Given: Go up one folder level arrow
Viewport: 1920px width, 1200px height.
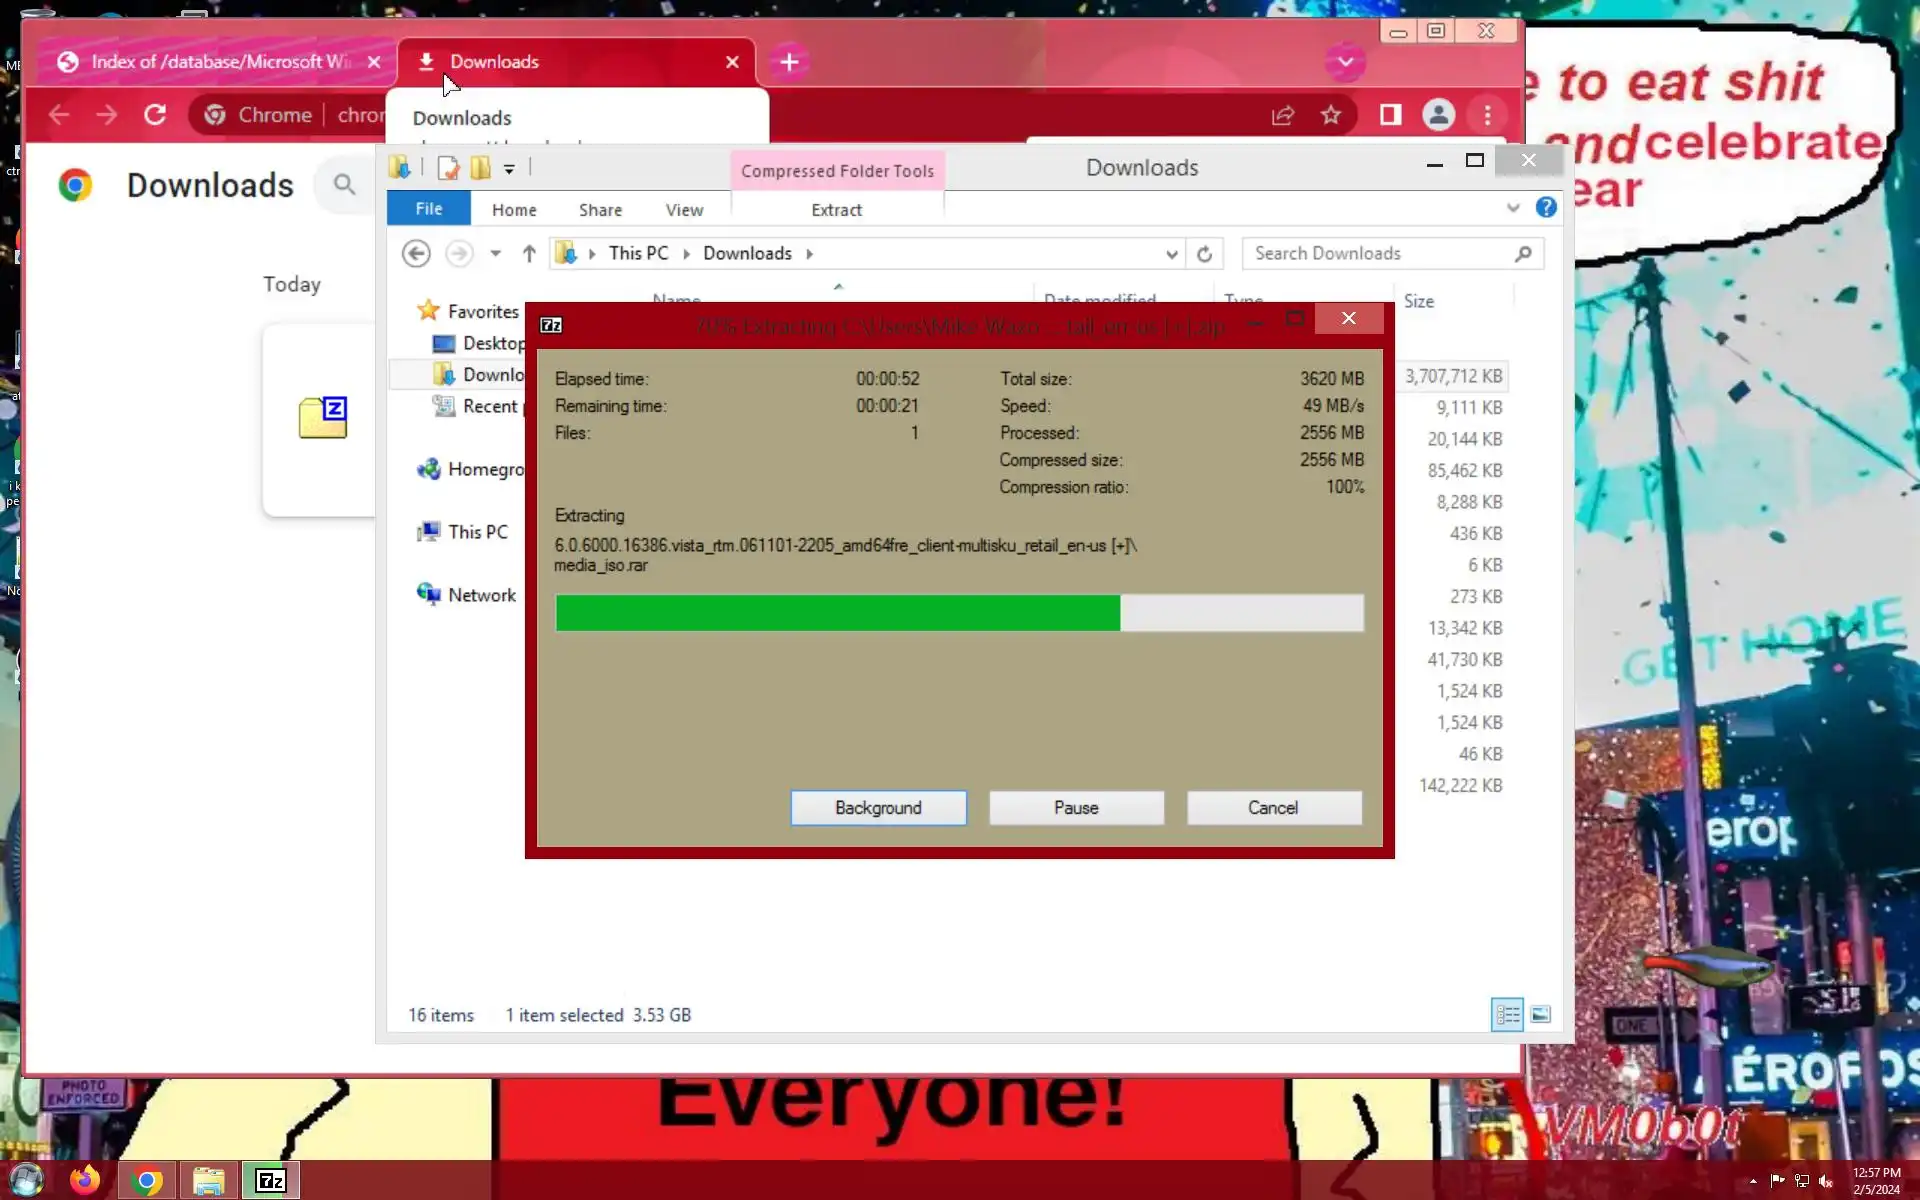Looking at the screenshot, I should 529,254.
